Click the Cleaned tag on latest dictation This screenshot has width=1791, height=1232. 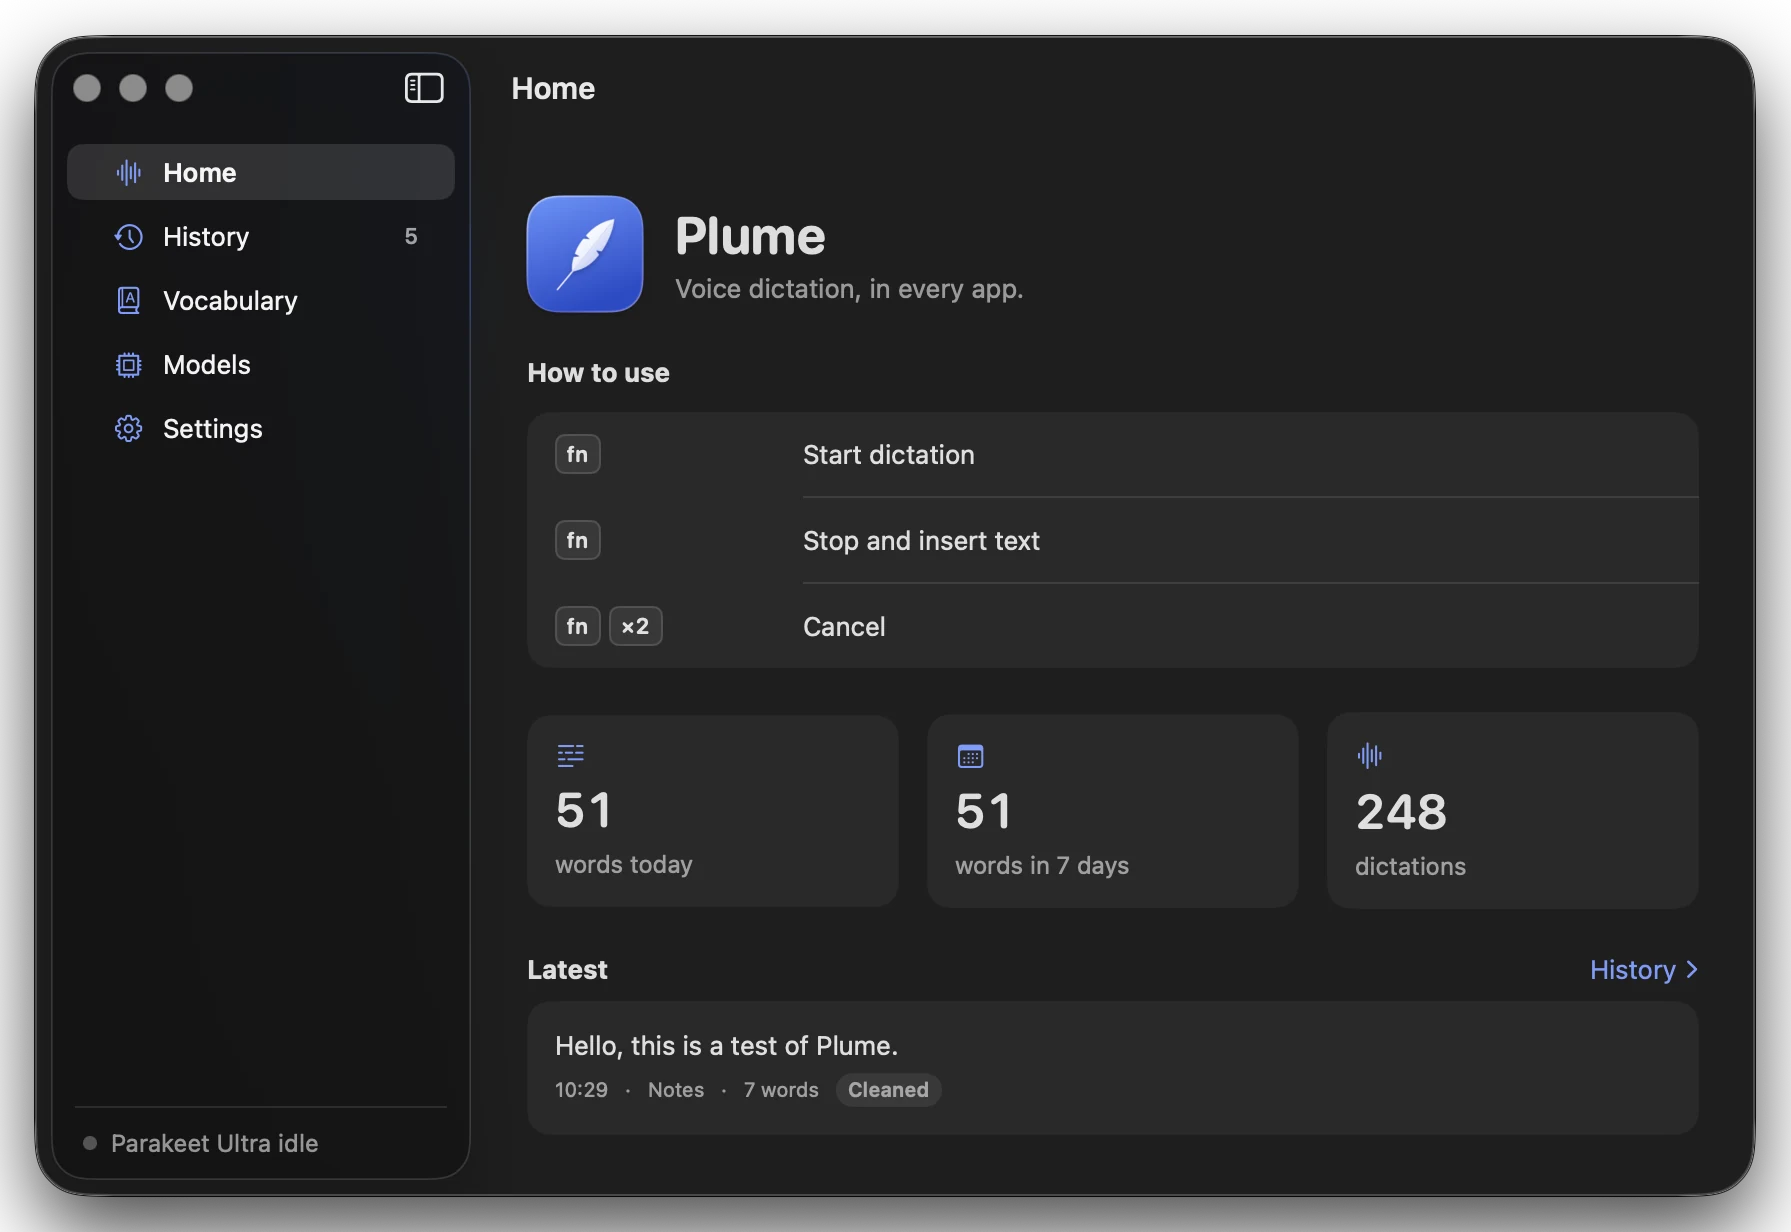click(889, 1090)
